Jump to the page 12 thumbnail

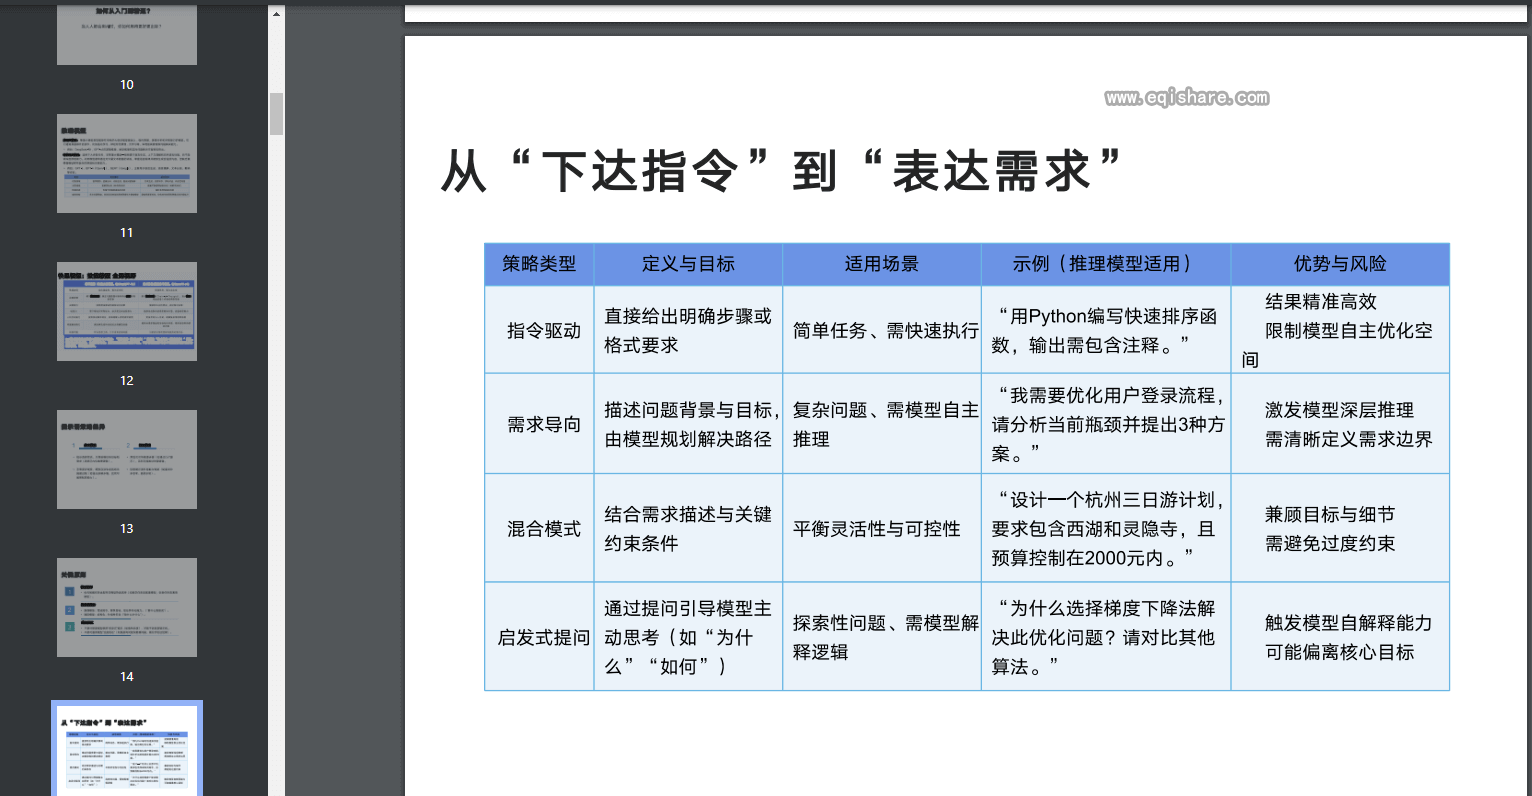127,311
